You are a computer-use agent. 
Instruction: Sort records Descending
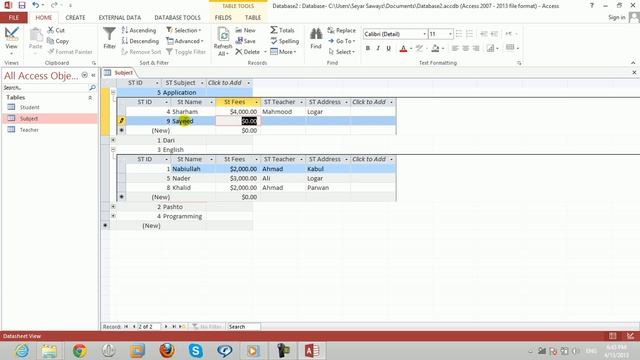(x=140, y=41)
